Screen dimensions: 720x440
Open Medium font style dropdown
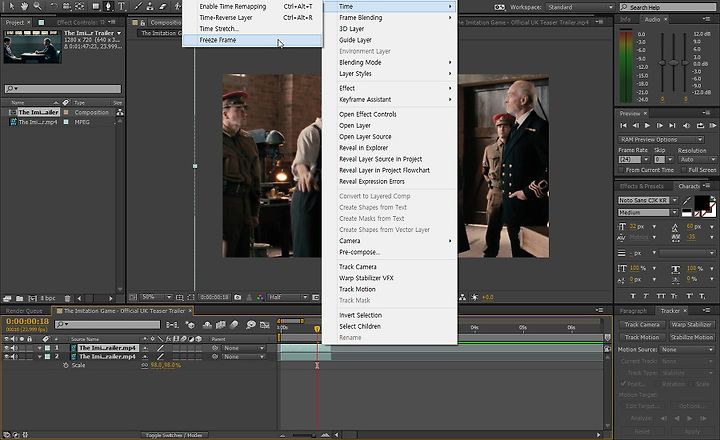(647, 212)
